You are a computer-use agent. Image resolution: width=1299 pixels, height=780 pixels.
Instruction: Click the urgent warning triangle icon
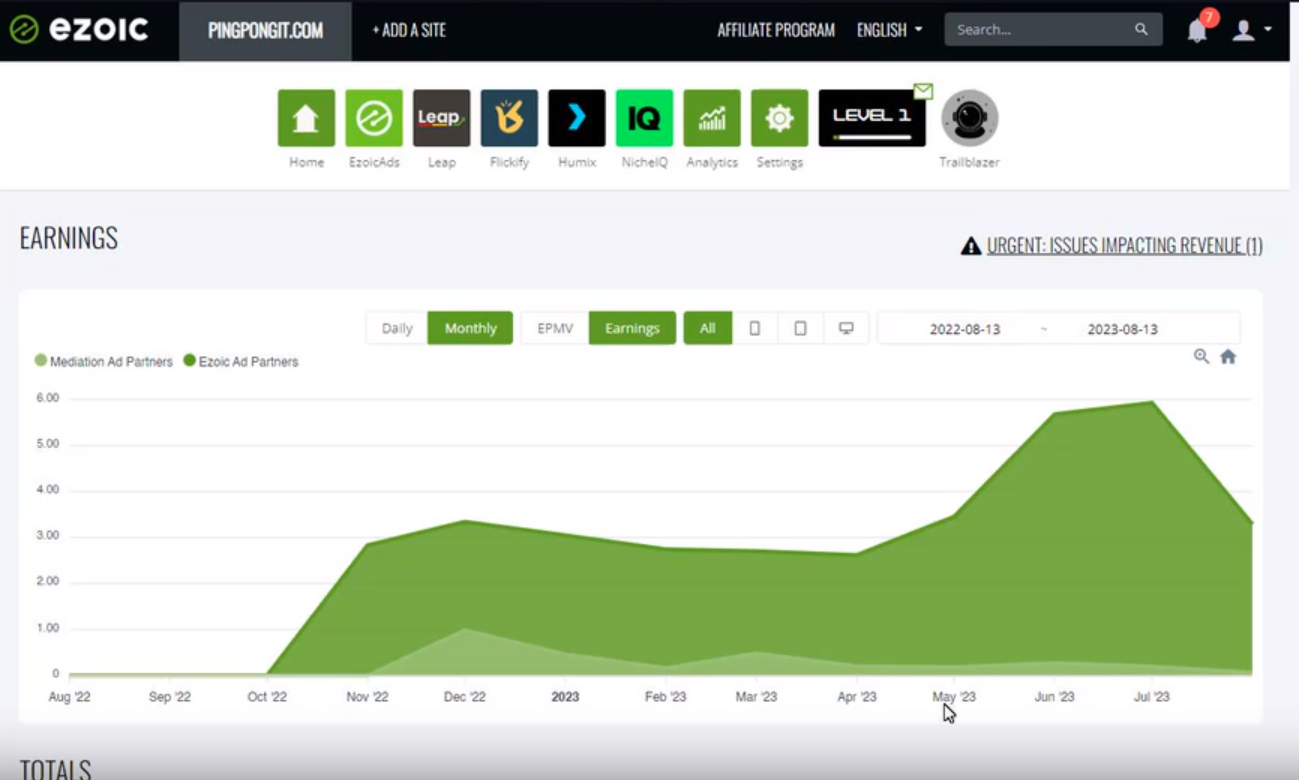click(x=970, y=246)
